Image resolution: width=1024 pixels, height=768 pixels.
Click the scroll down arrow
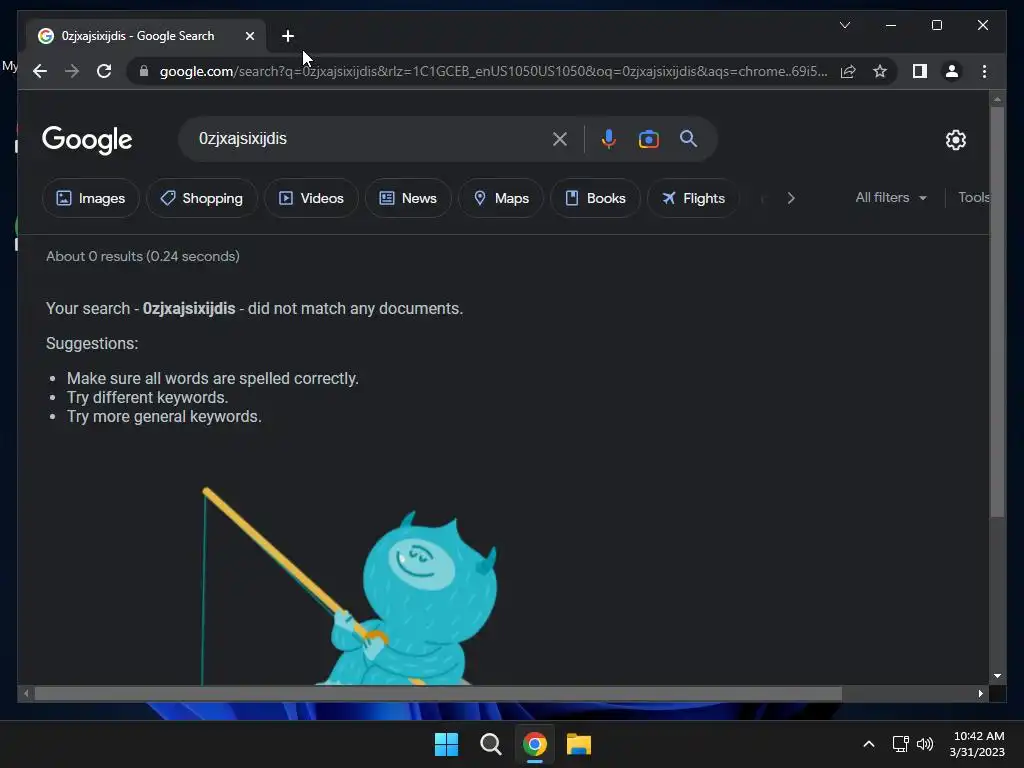[997, 676]
